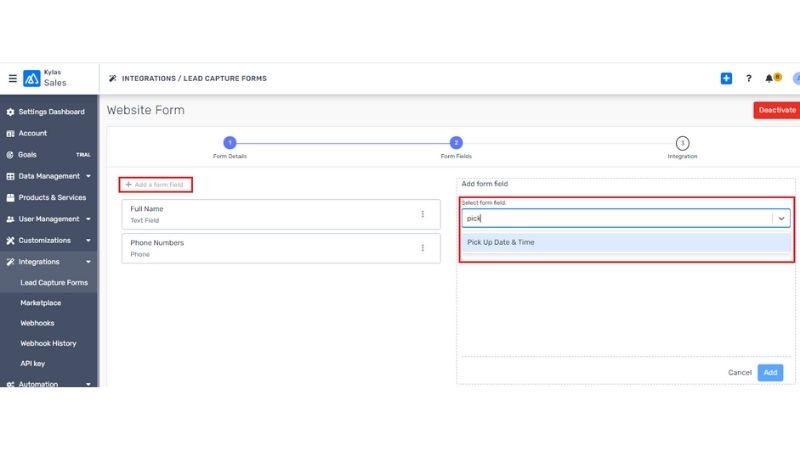Click into the select form field input

click(616, 218)
